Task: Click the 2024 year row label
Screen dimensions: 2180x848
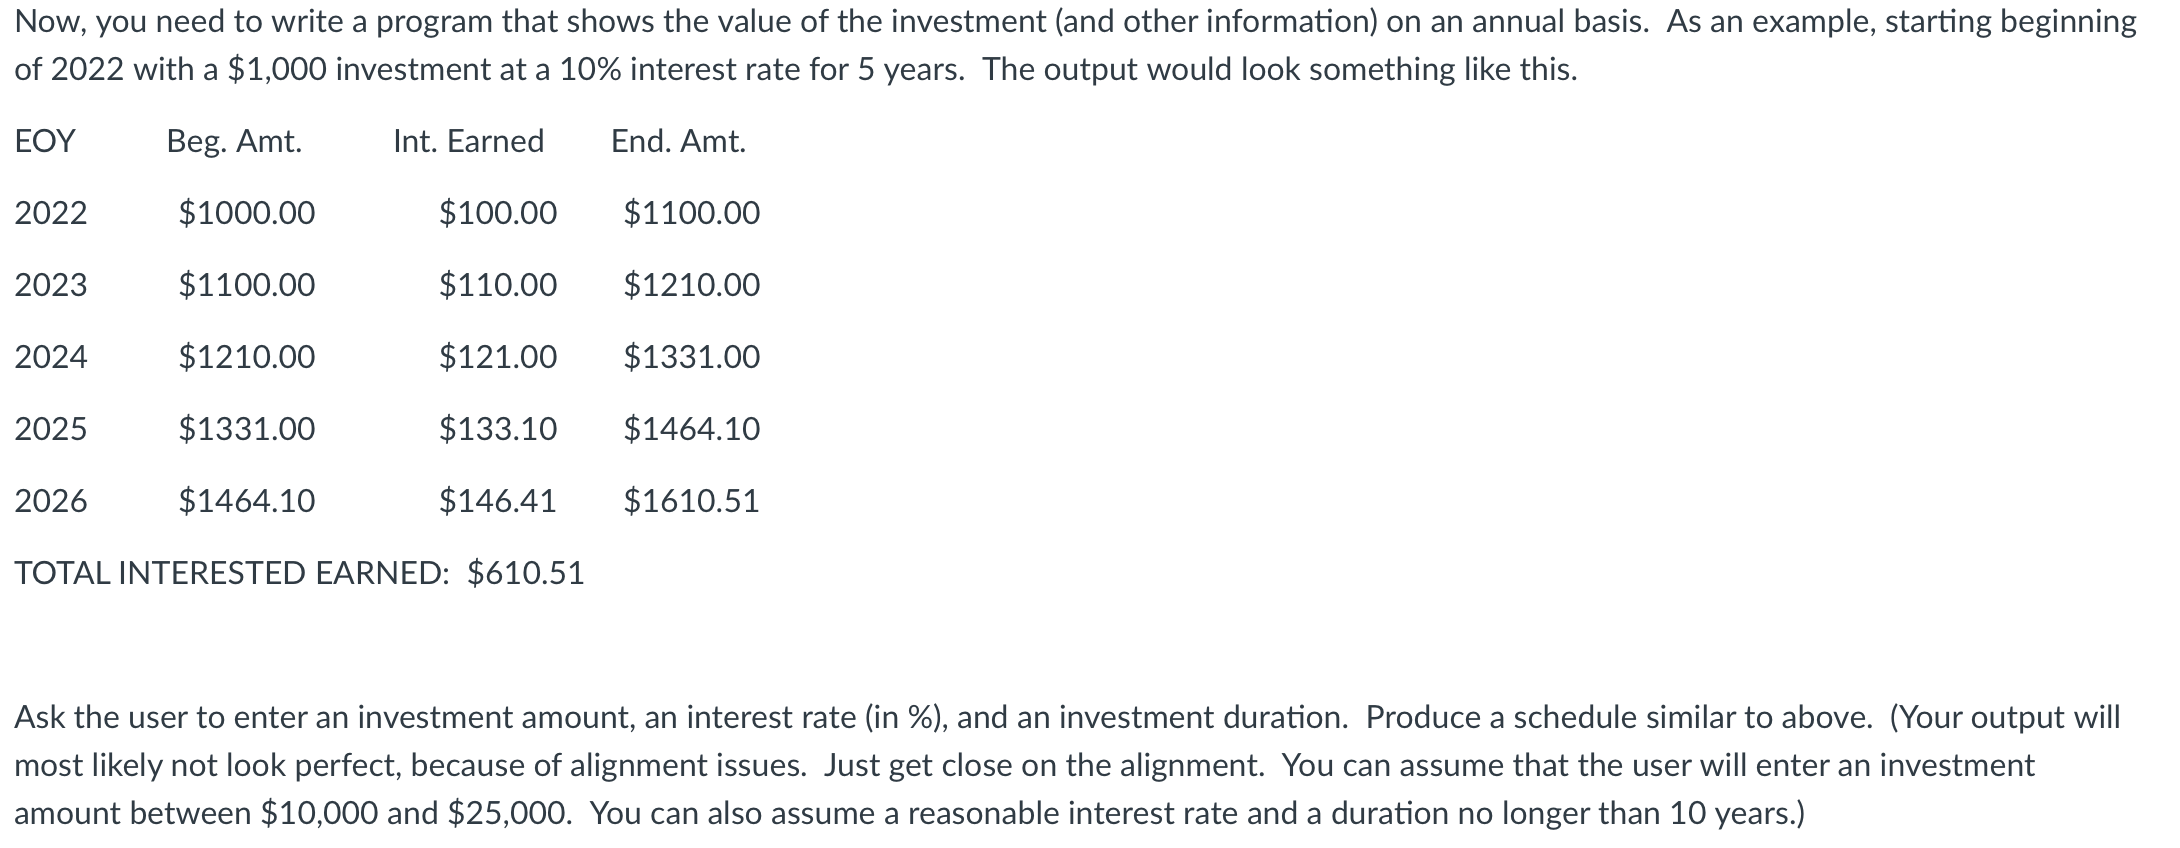Action: pos(51,357)
